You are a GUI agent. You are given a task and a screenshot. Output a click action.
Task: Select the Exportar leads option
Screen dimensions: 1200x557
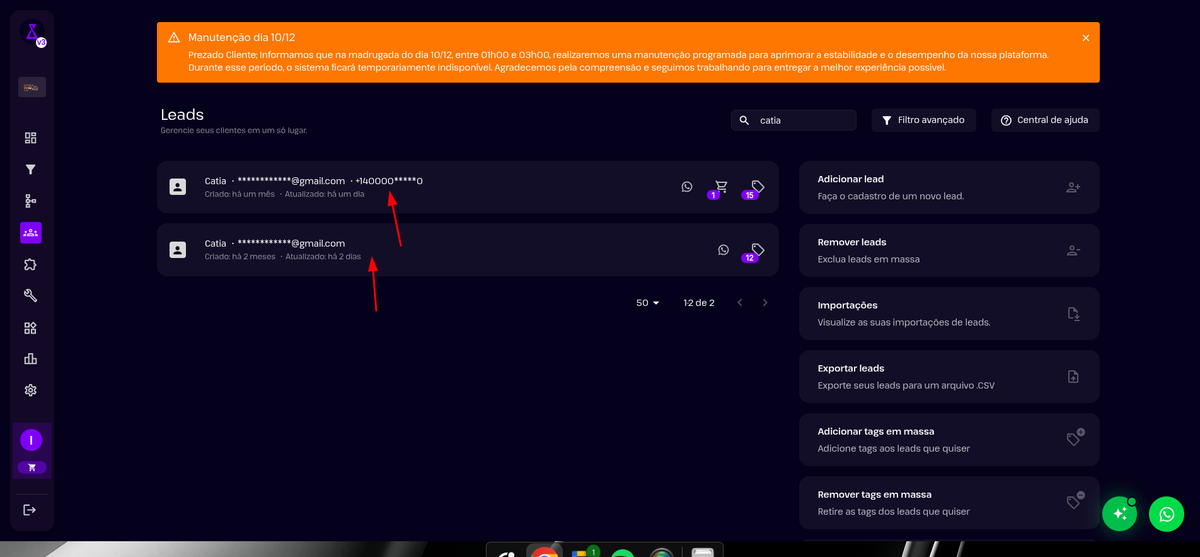[948, 376]
